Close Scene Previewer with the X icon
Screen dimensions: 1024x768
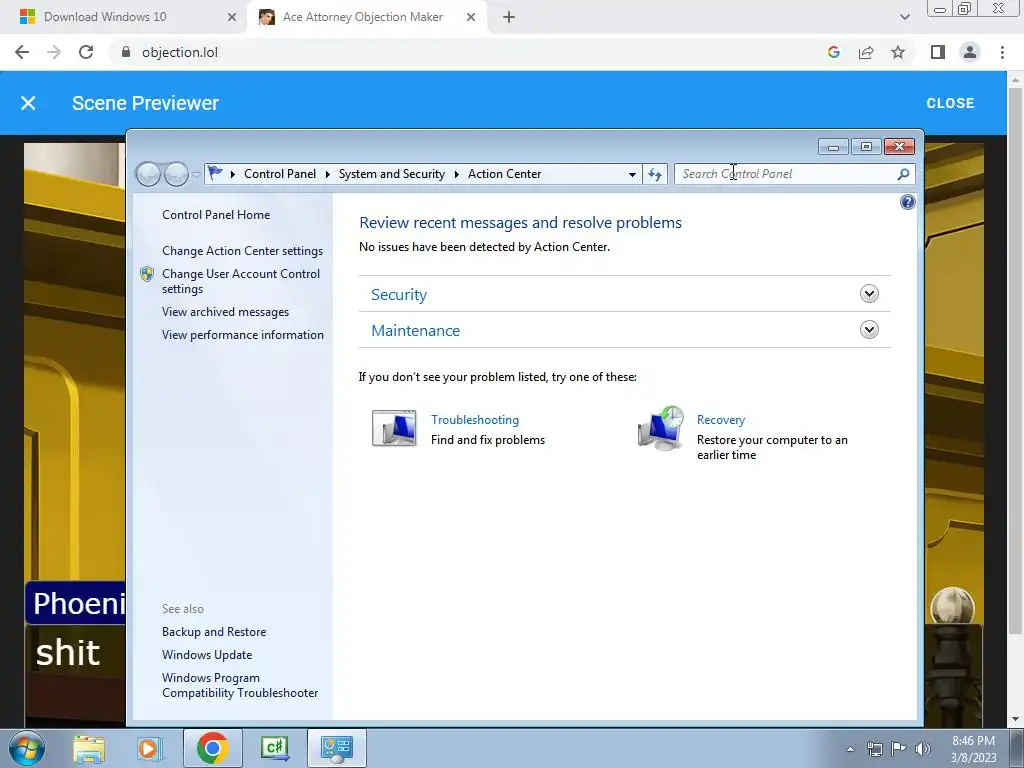[x=28, y=103]
